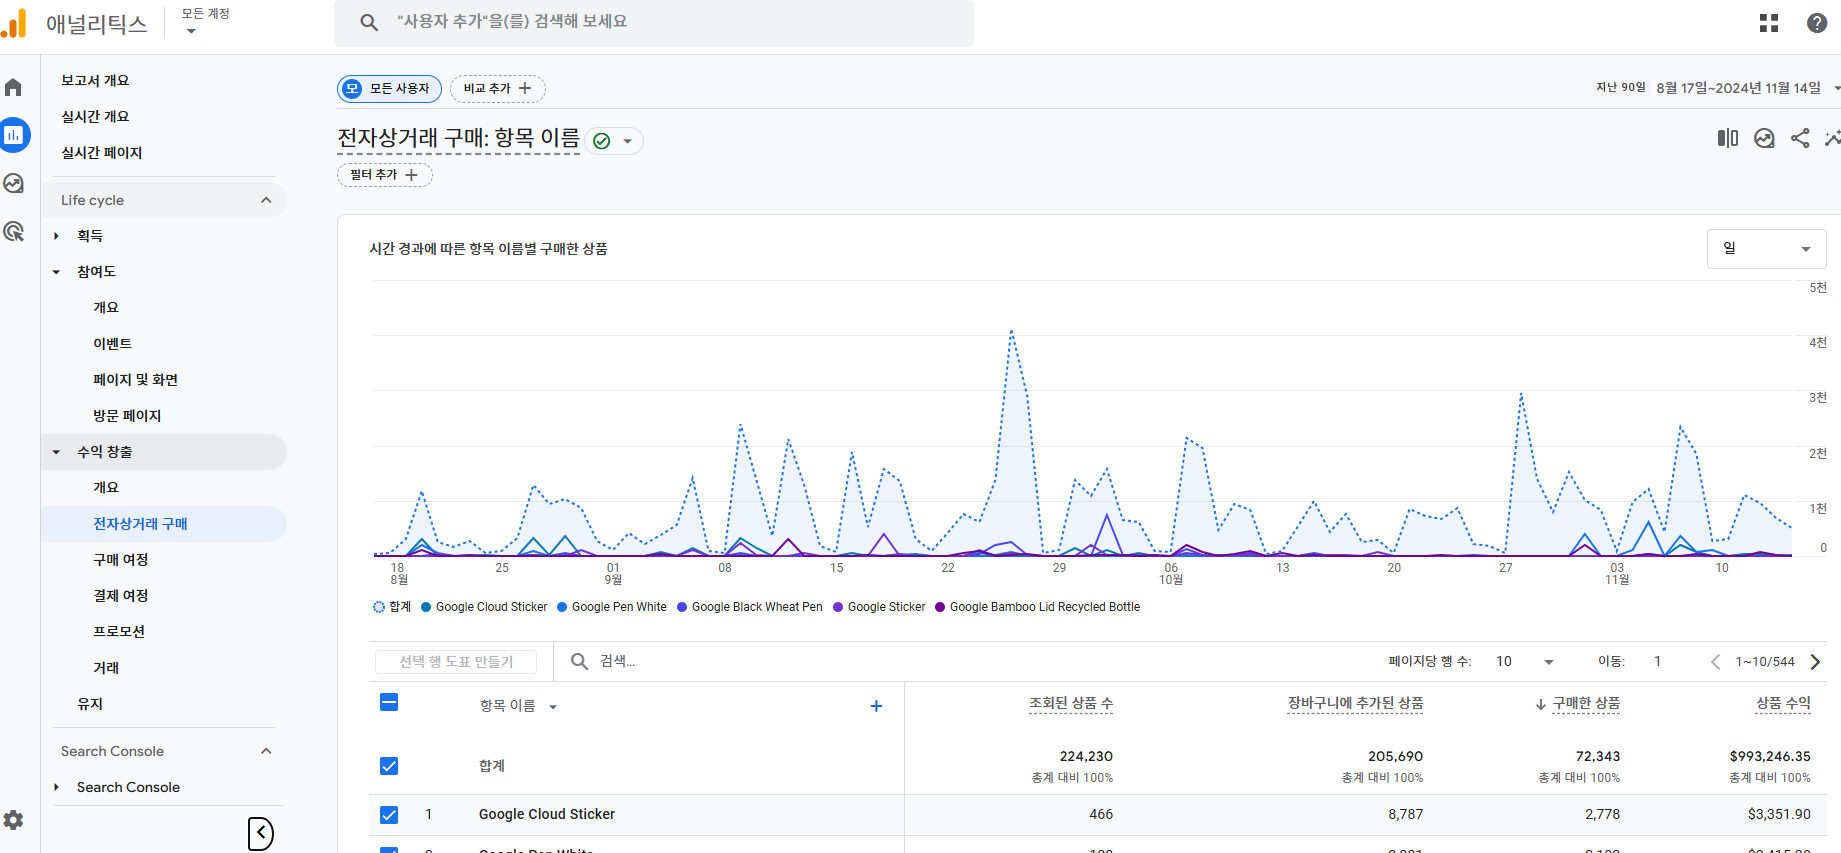1841x853 pixels.
Task: Toggle 합계 series in chart legend
Action: tap(392, 607)
